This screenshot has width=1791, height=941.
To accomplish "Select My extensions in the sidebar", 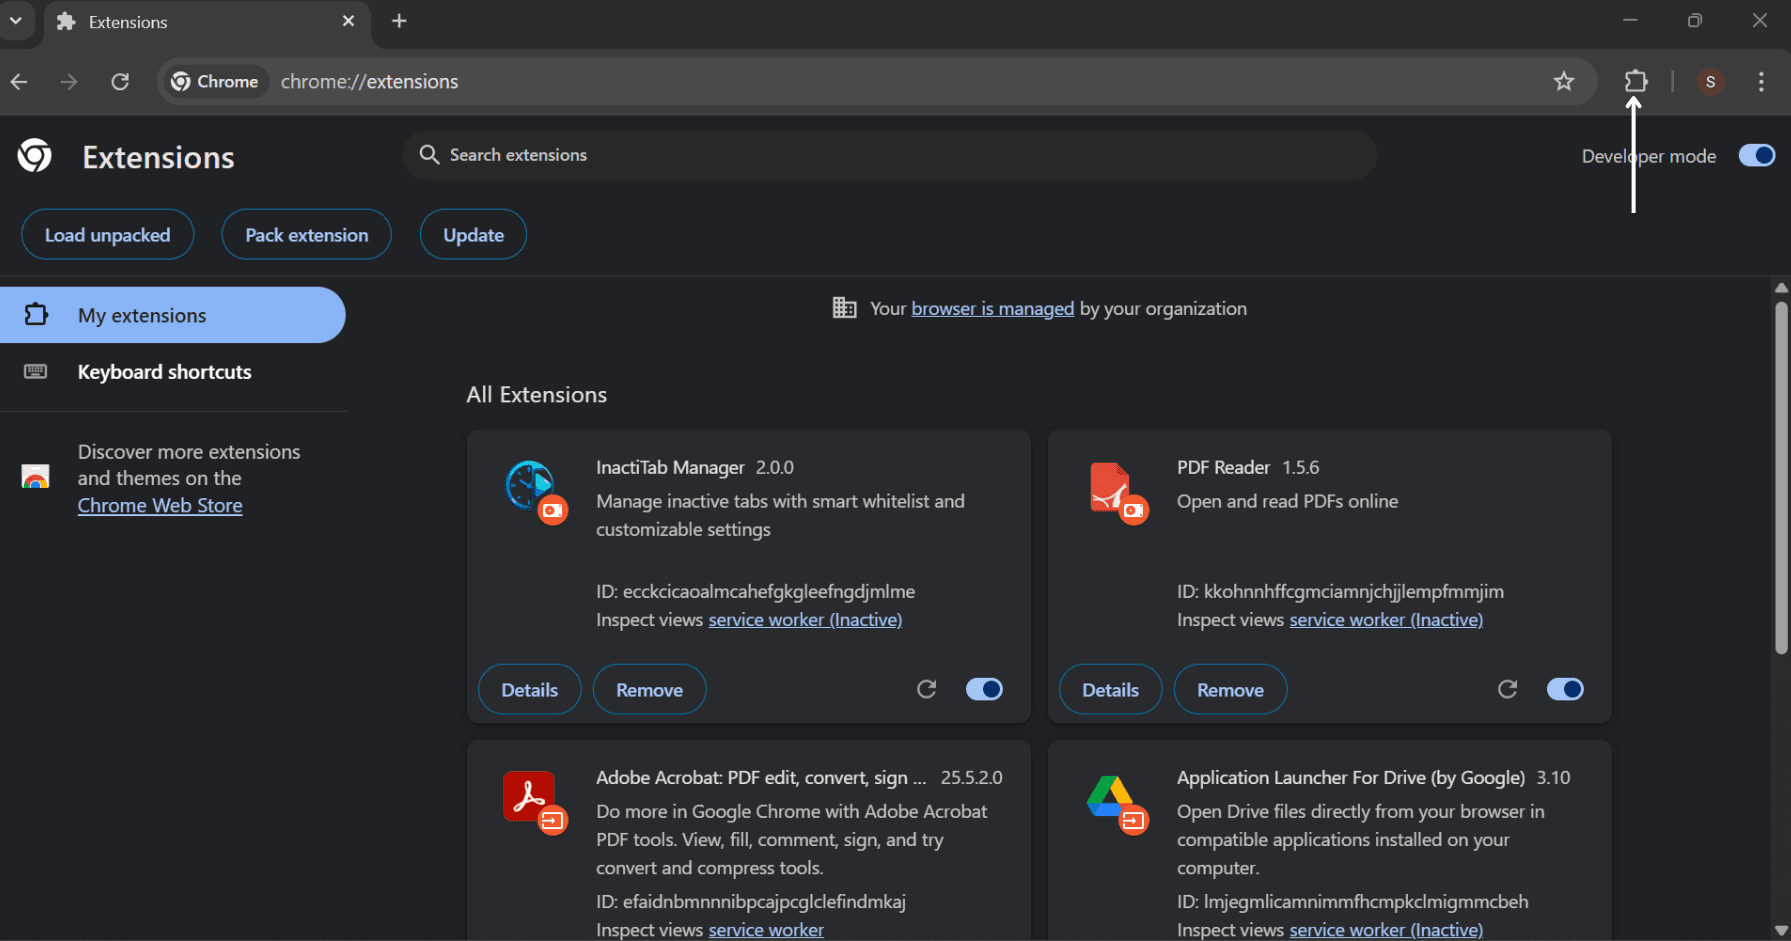I will [173, 315].
